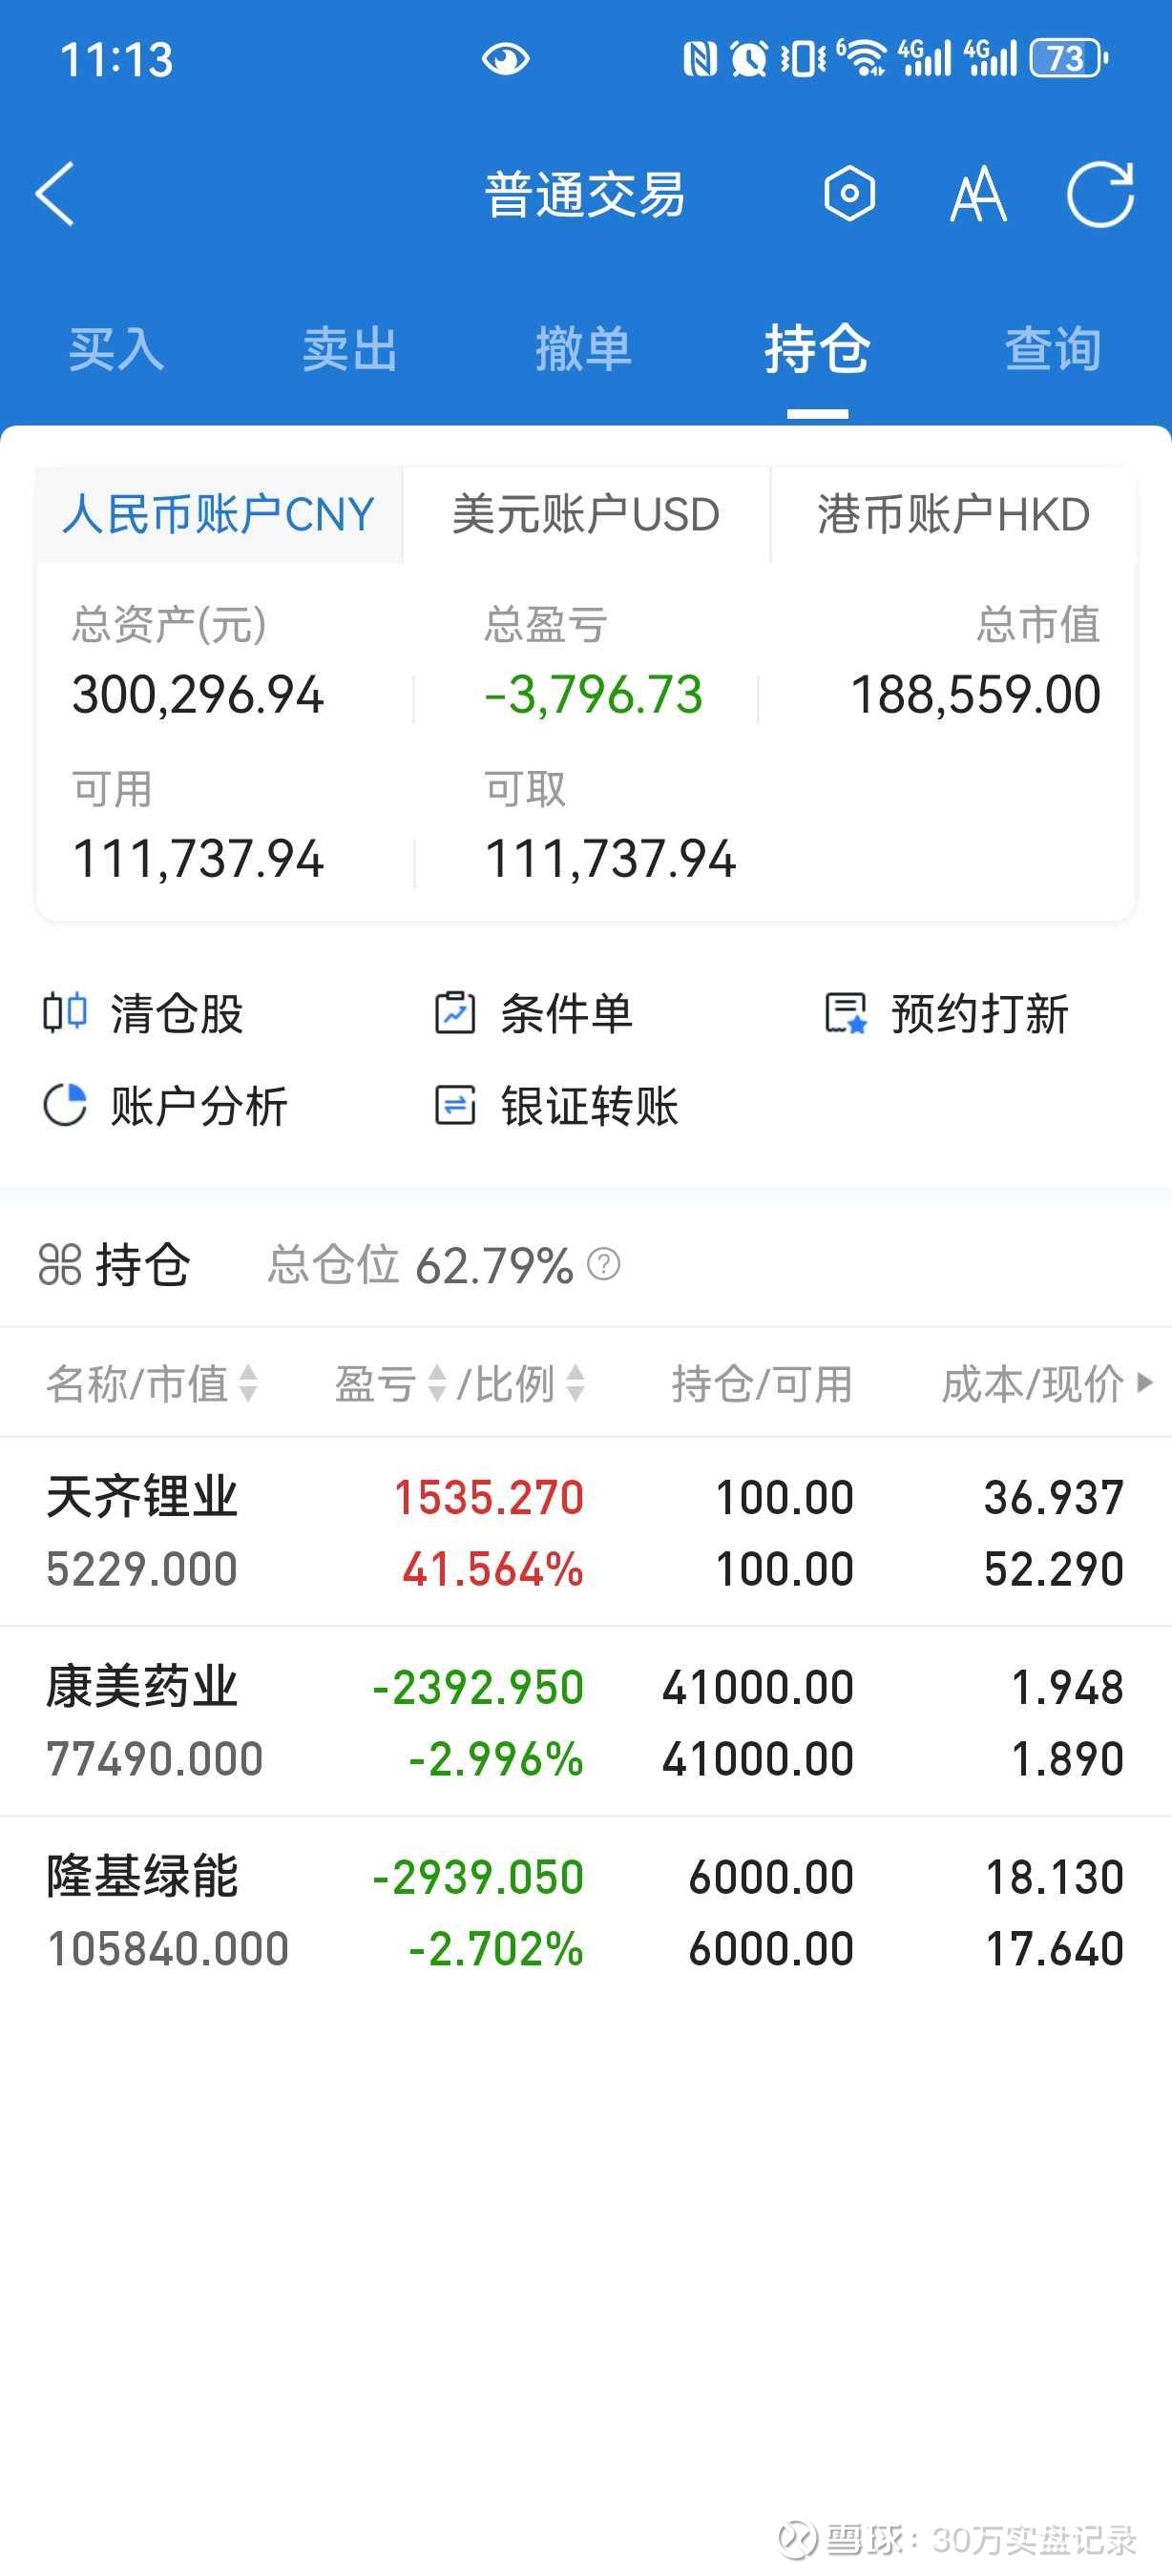This screenshot has height=2576, width=1172.
Task: Open the 隆基绿能 holding row
Action: (586, 1912)
